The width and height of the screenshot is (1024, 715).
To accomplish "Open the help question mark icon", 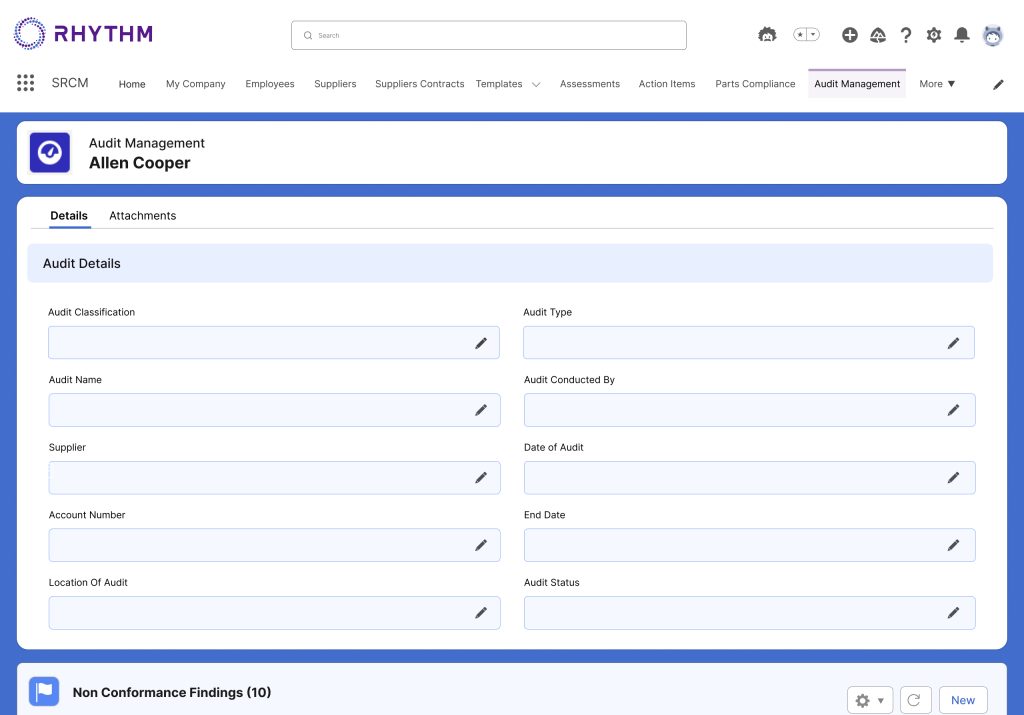I will click(906, 35).
